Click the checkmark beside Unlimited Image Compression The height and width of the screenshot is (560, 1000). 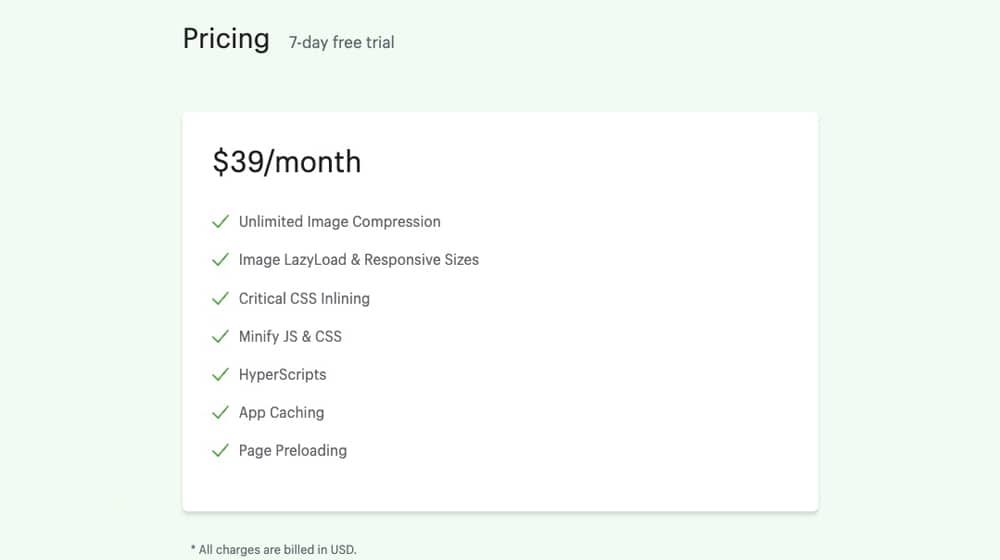[220, 221]
